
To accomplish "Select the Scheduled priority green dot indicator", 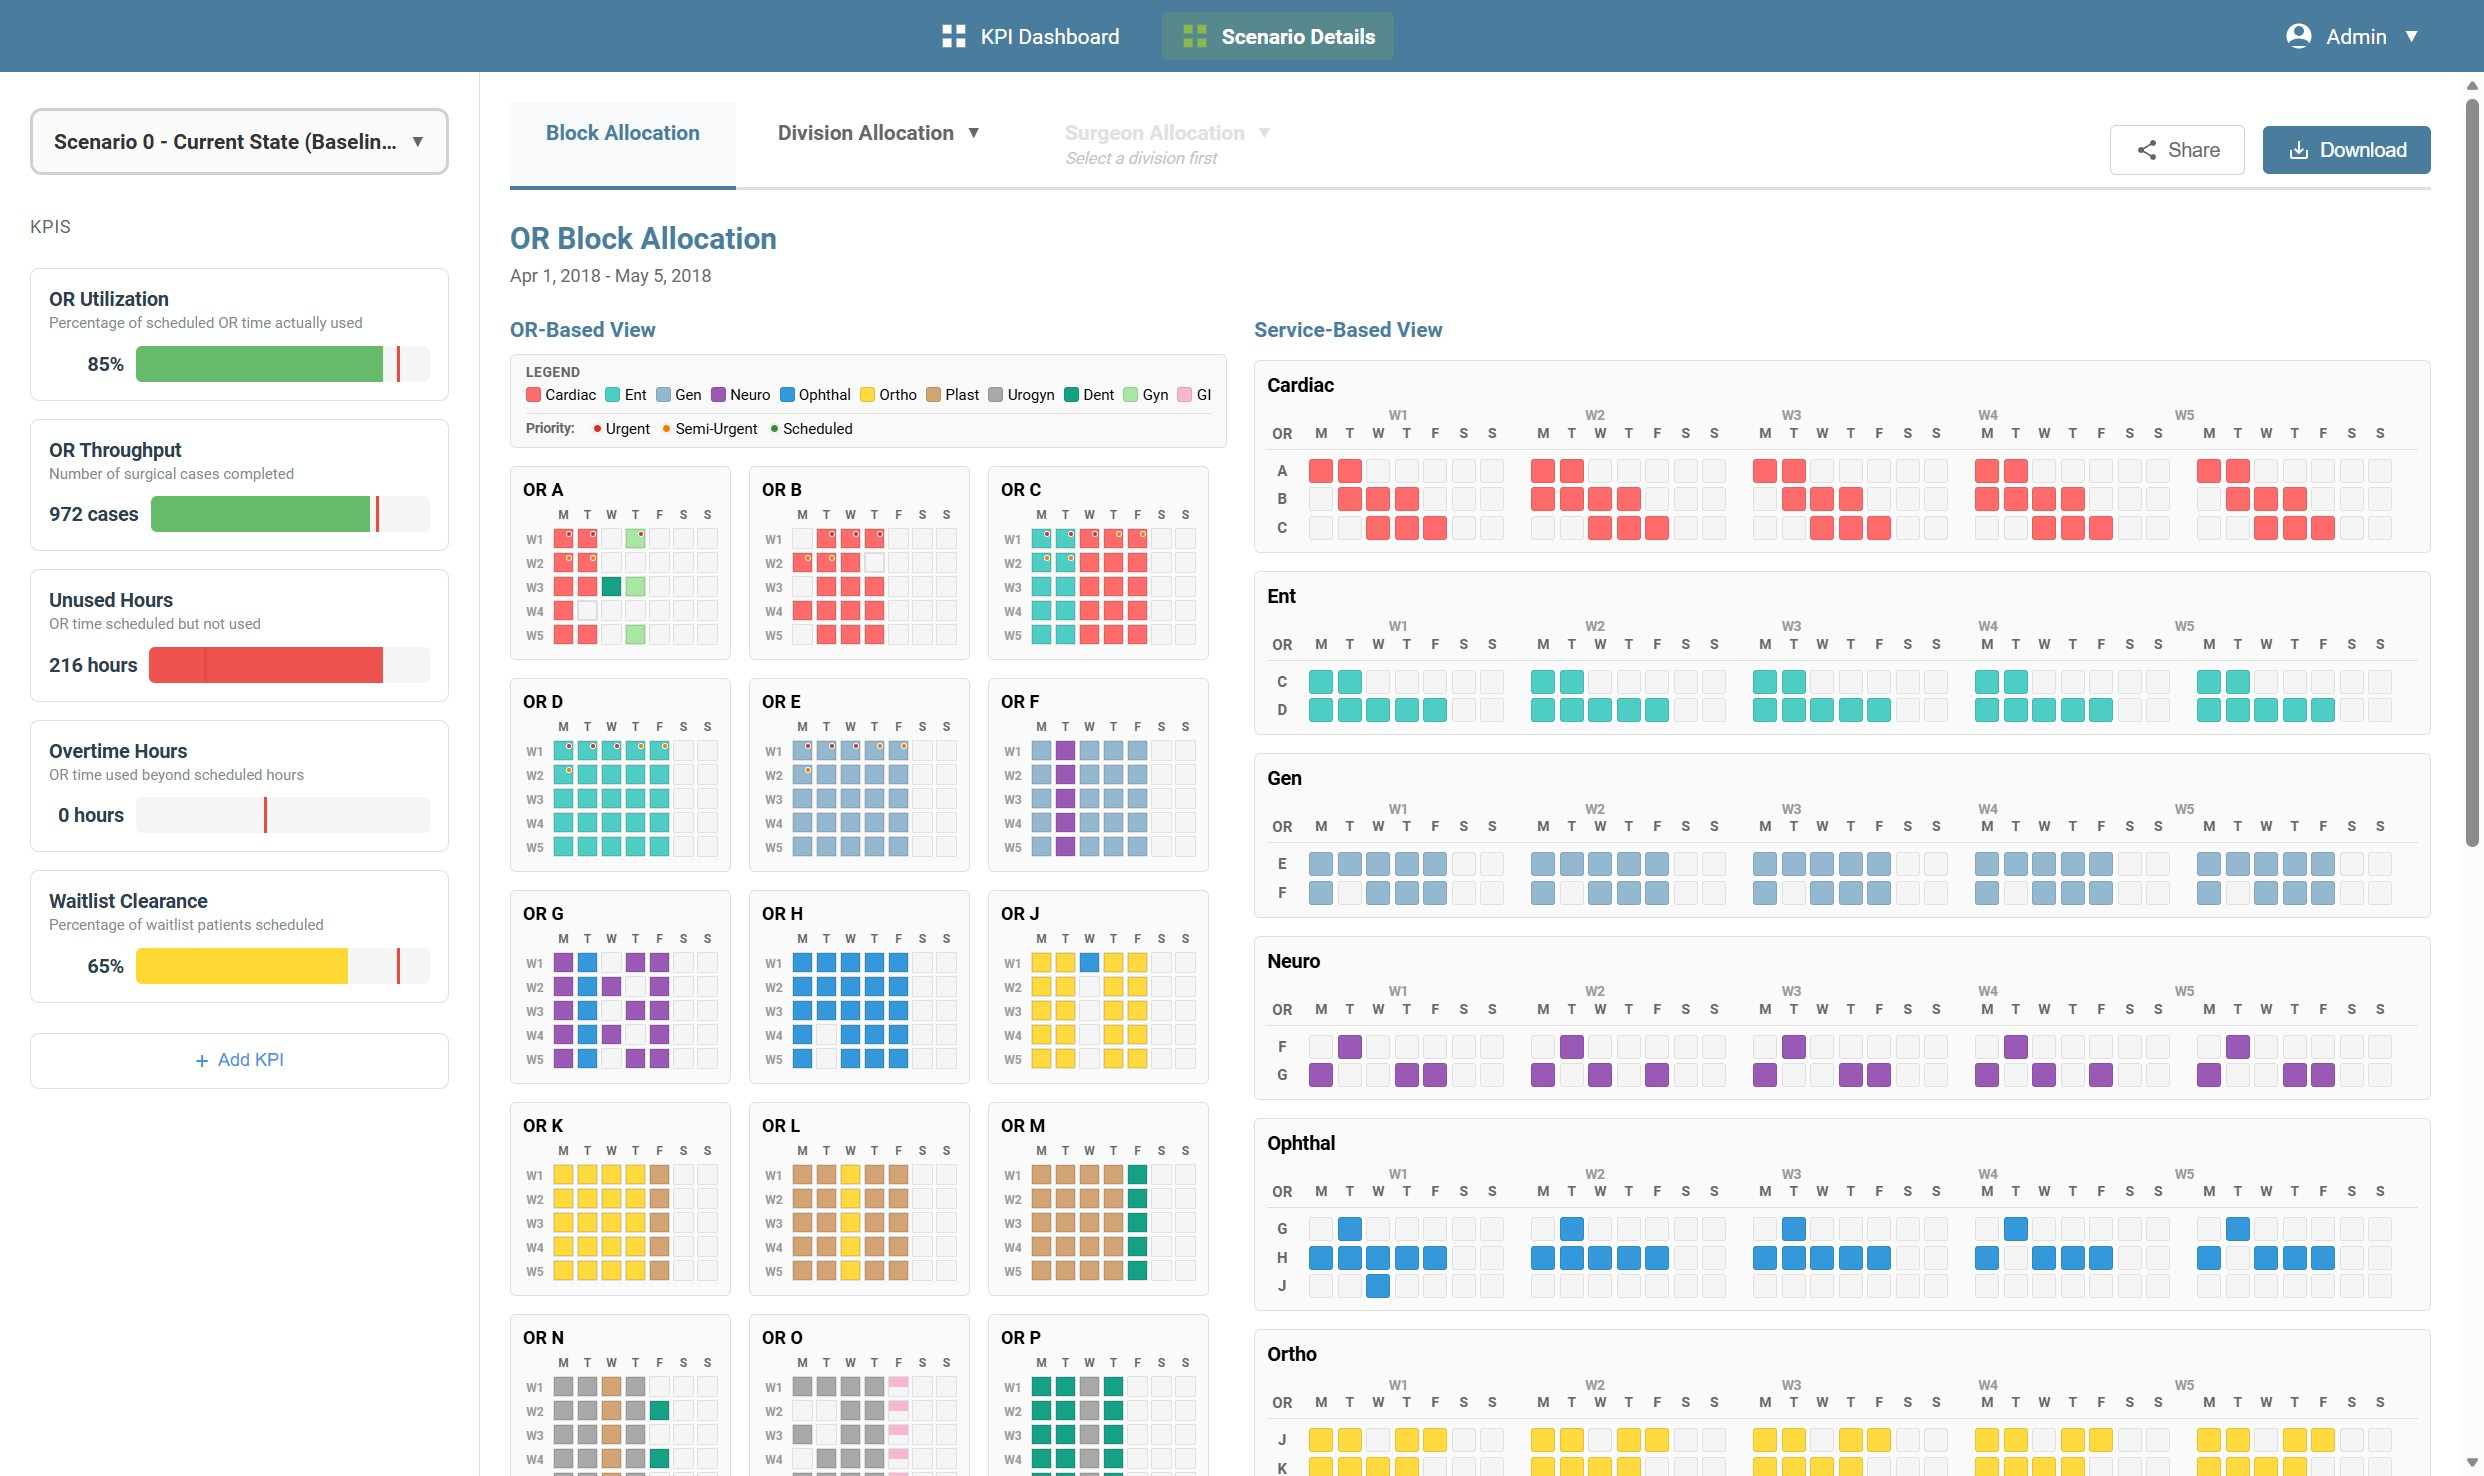I will pos(775,428).
